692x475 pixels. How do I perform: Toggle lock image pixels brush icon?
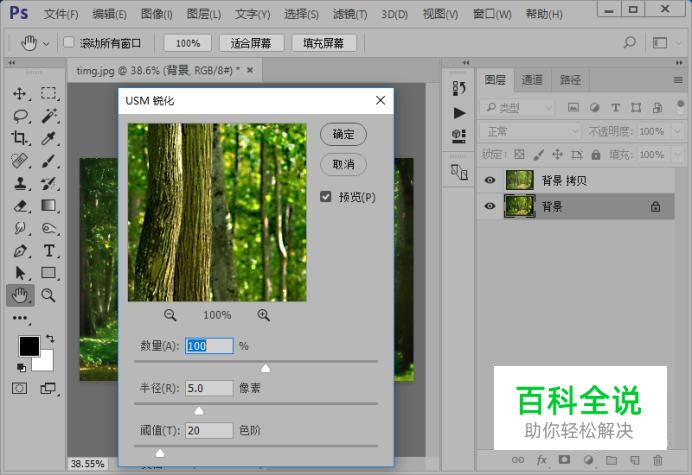[x=538, y=155]
